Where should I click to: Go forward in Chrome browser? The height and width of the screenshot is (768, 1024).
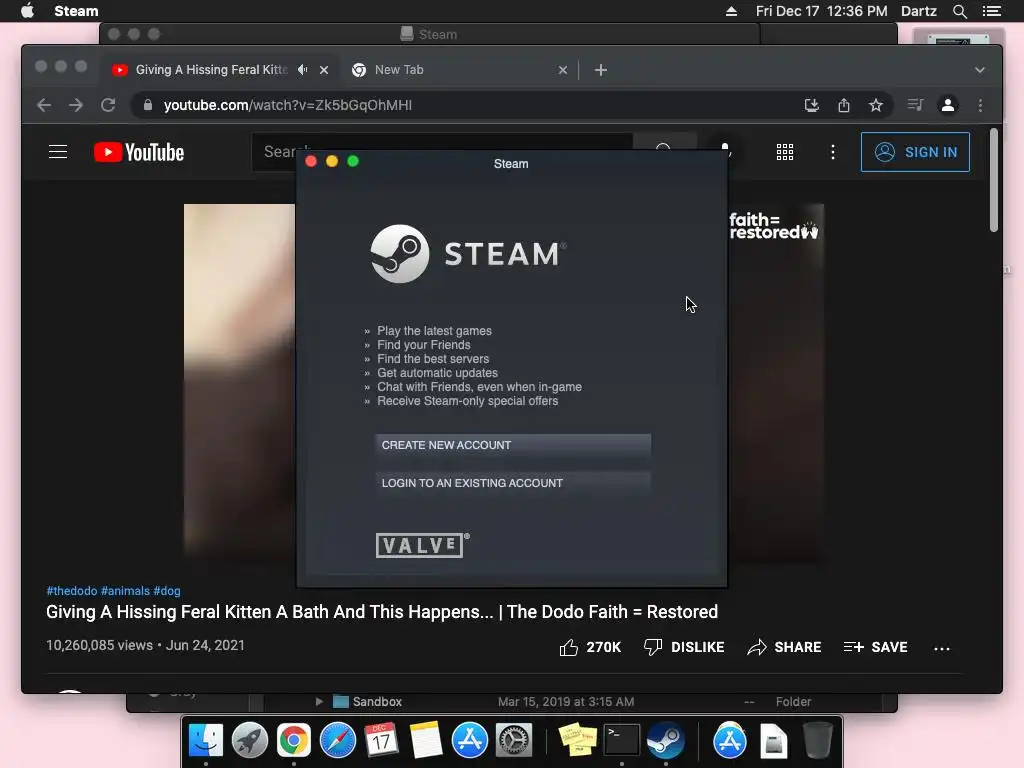pyautogui.click(x=76, y=105)
